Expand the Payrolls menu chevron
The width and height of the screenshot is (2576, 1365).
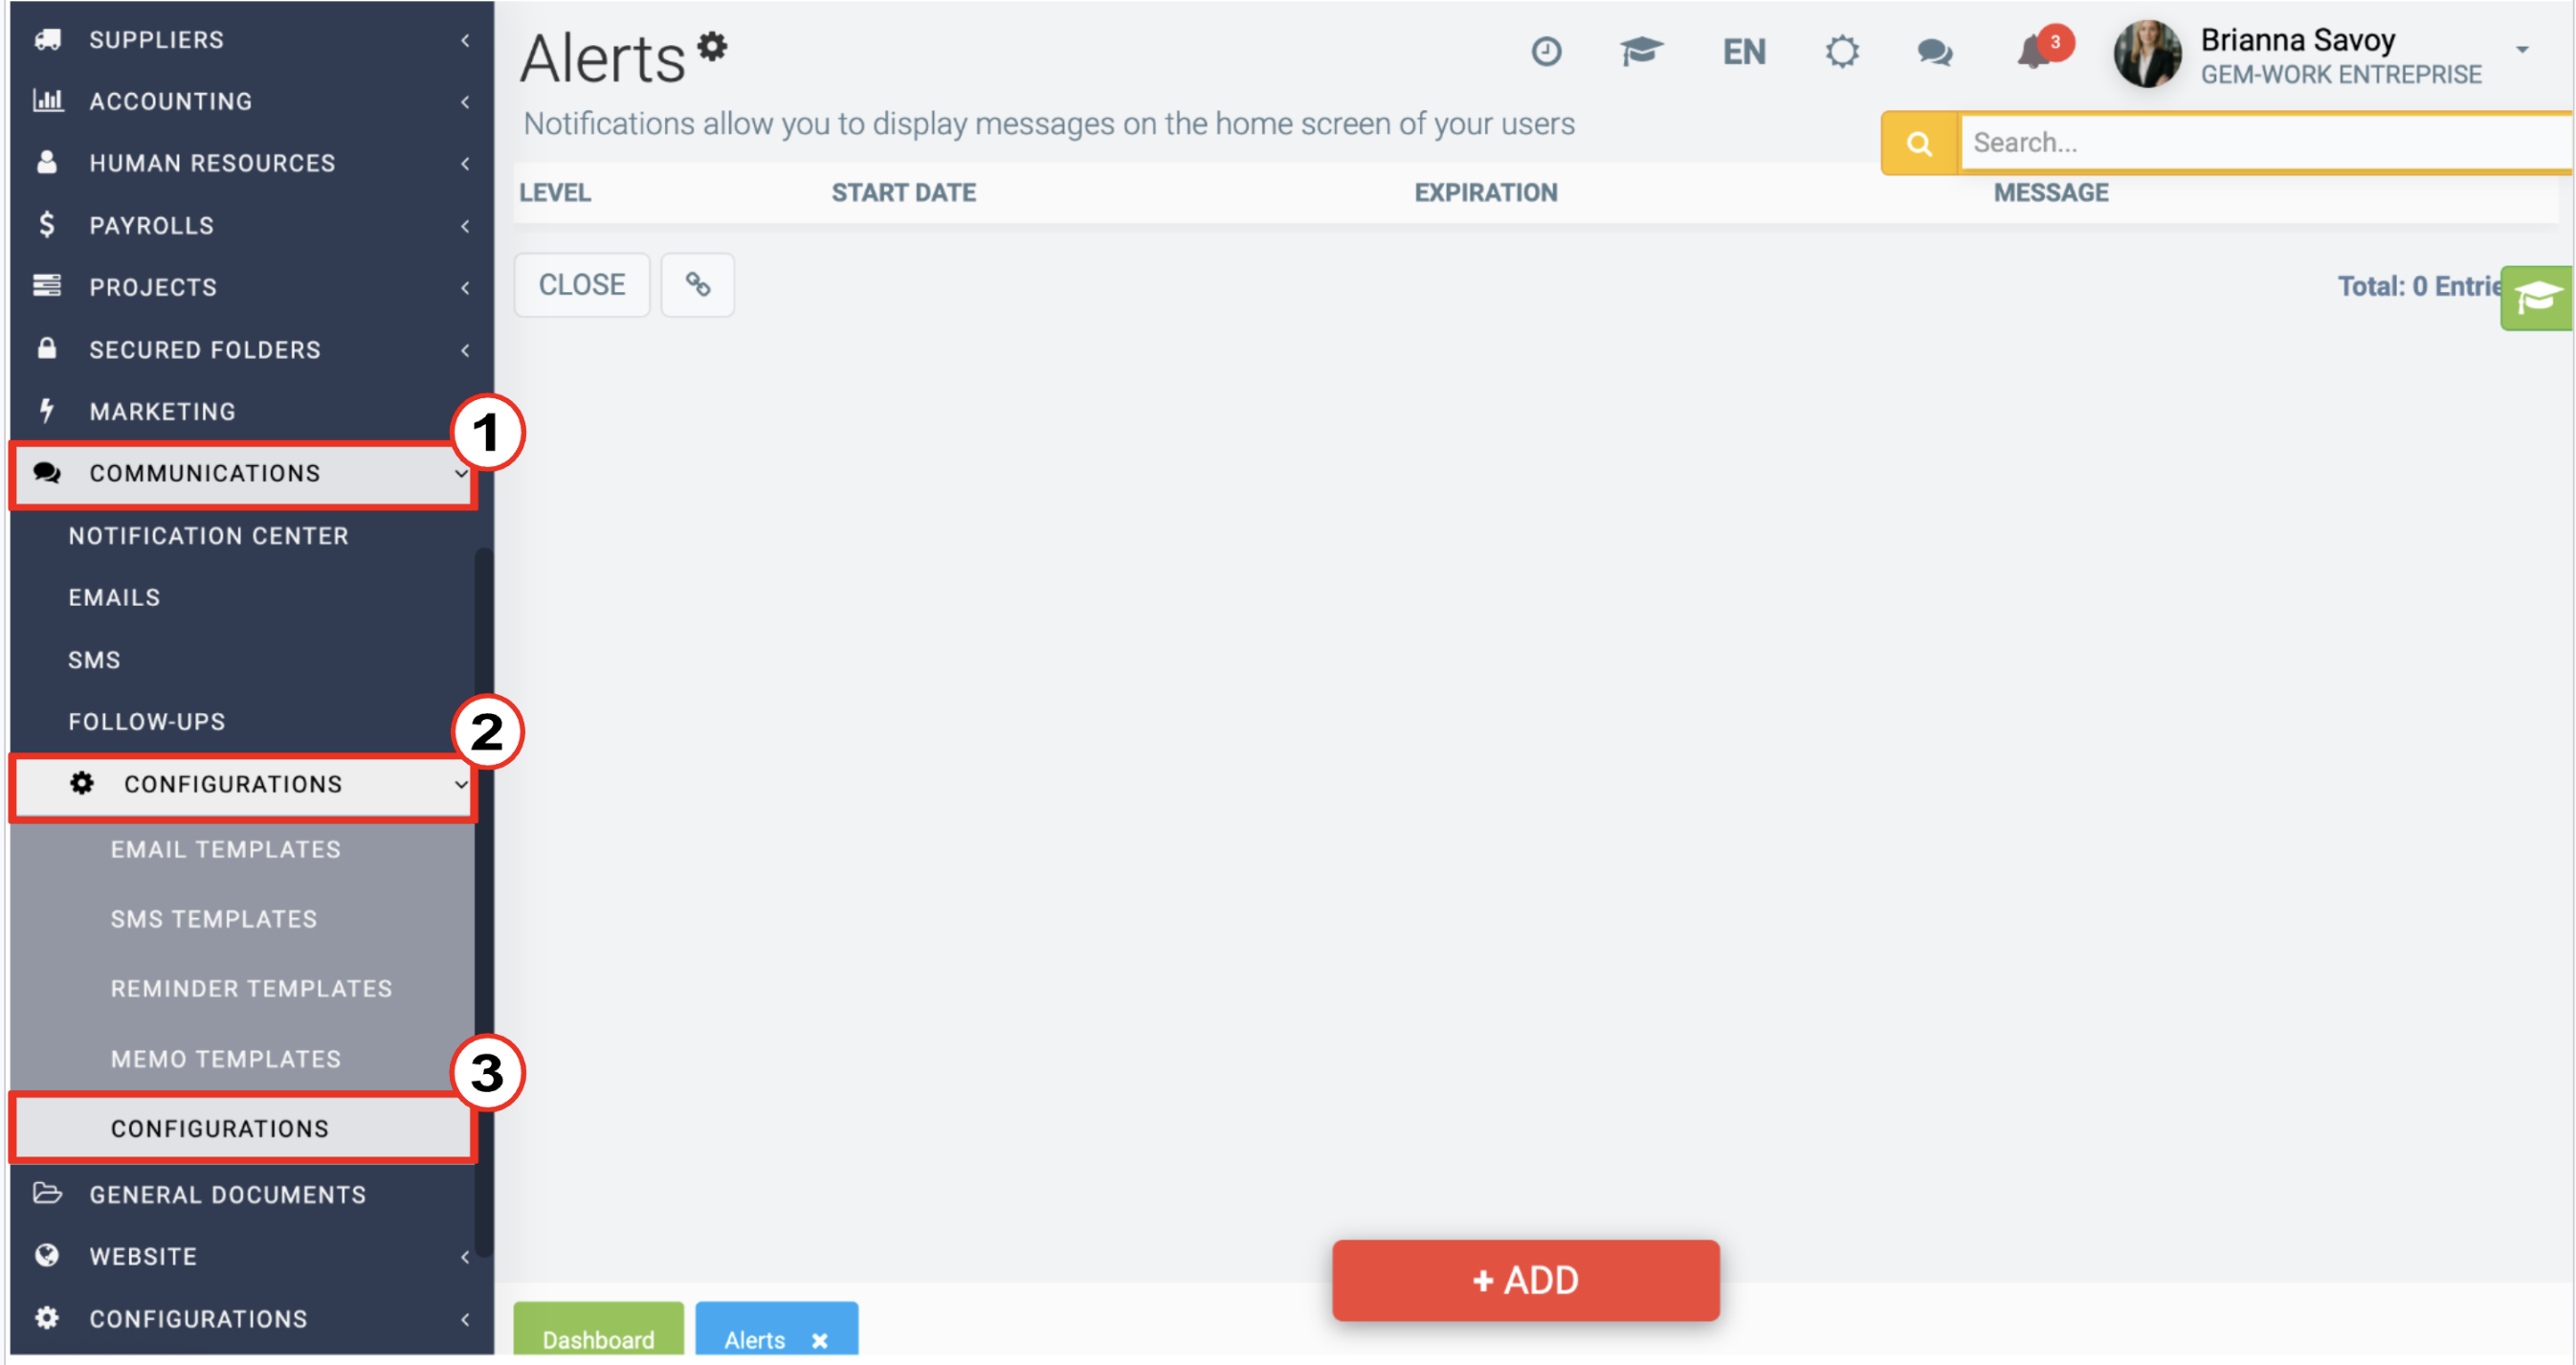point(465,225)
